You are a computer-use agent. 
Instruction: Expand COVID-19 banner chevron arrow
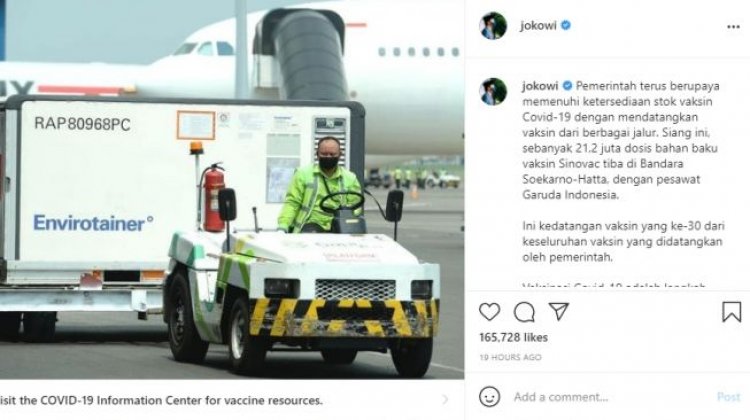(x=445, y=399)
